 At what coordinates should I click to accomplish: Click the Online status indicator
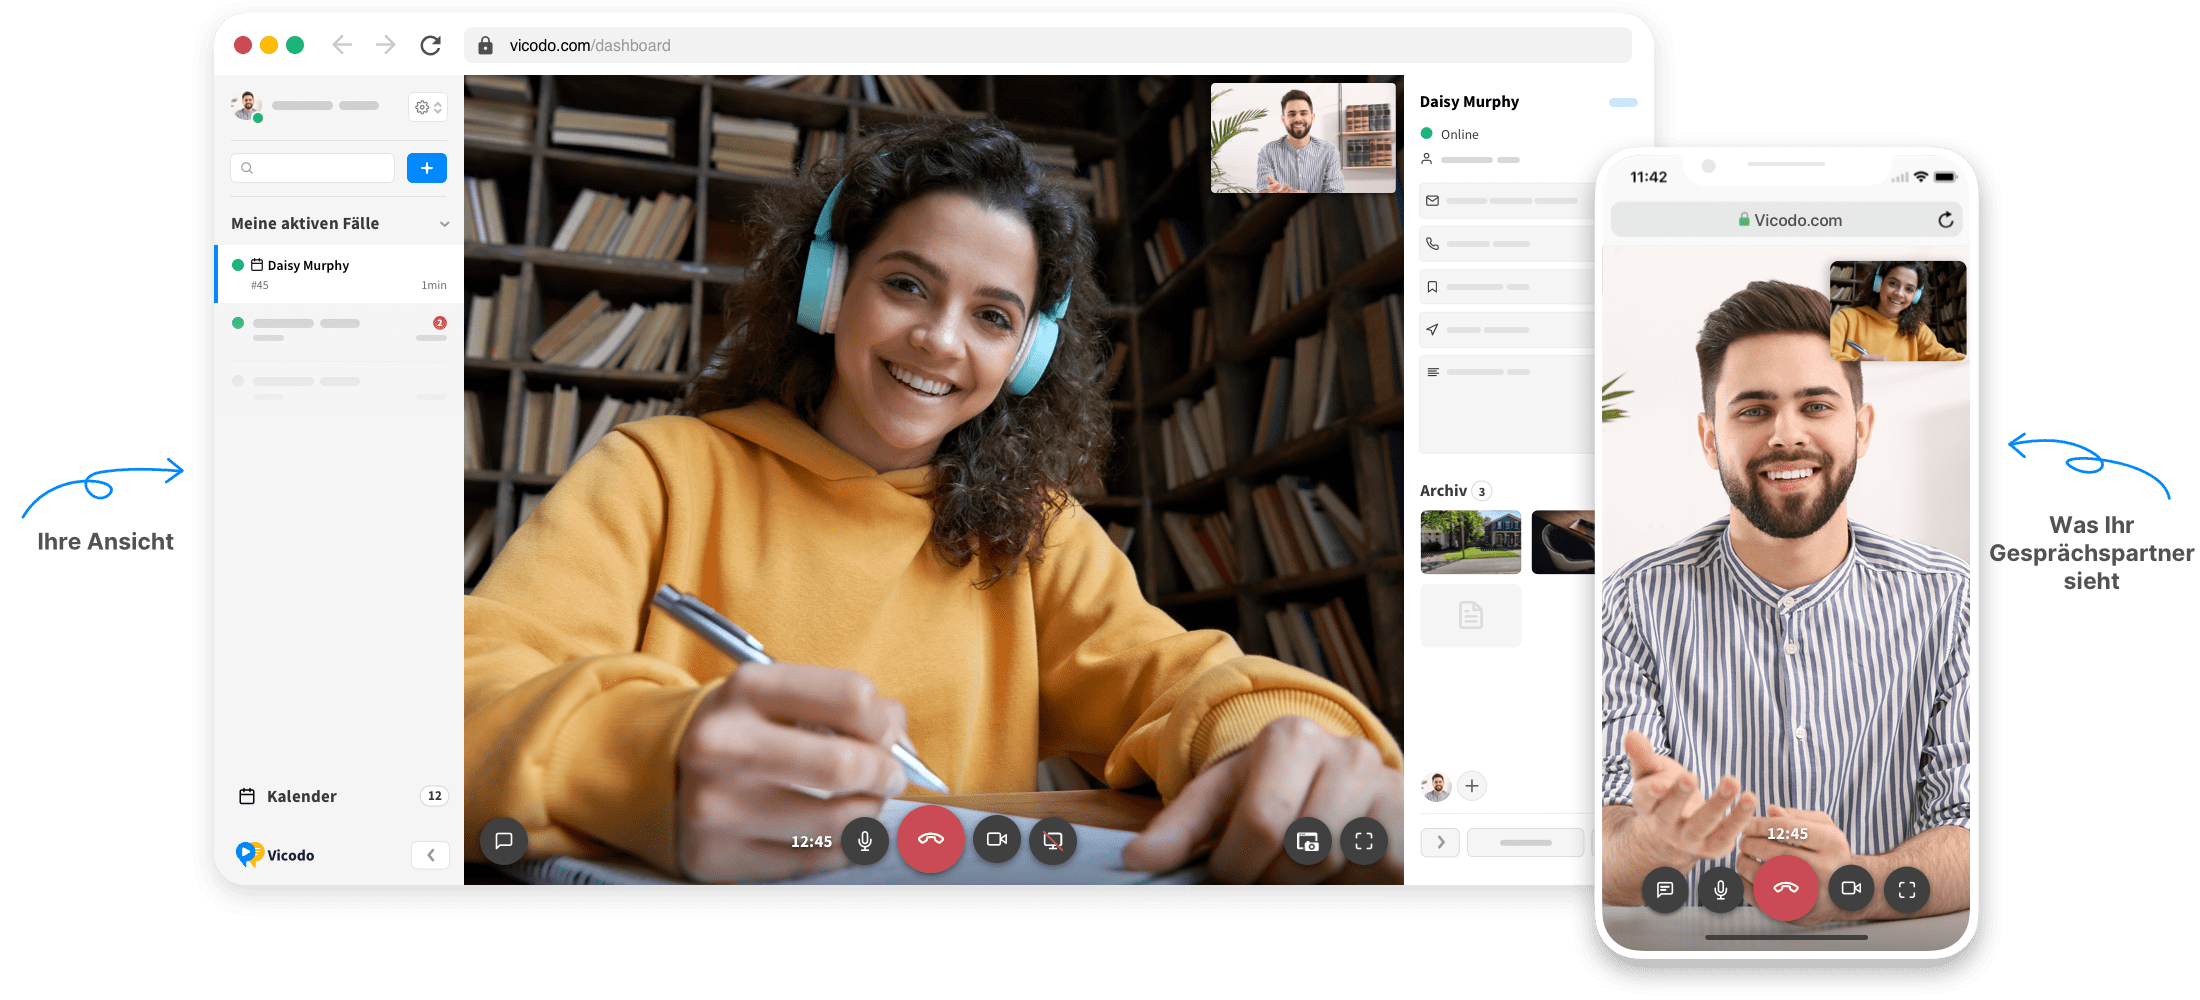click(1449, 134)
